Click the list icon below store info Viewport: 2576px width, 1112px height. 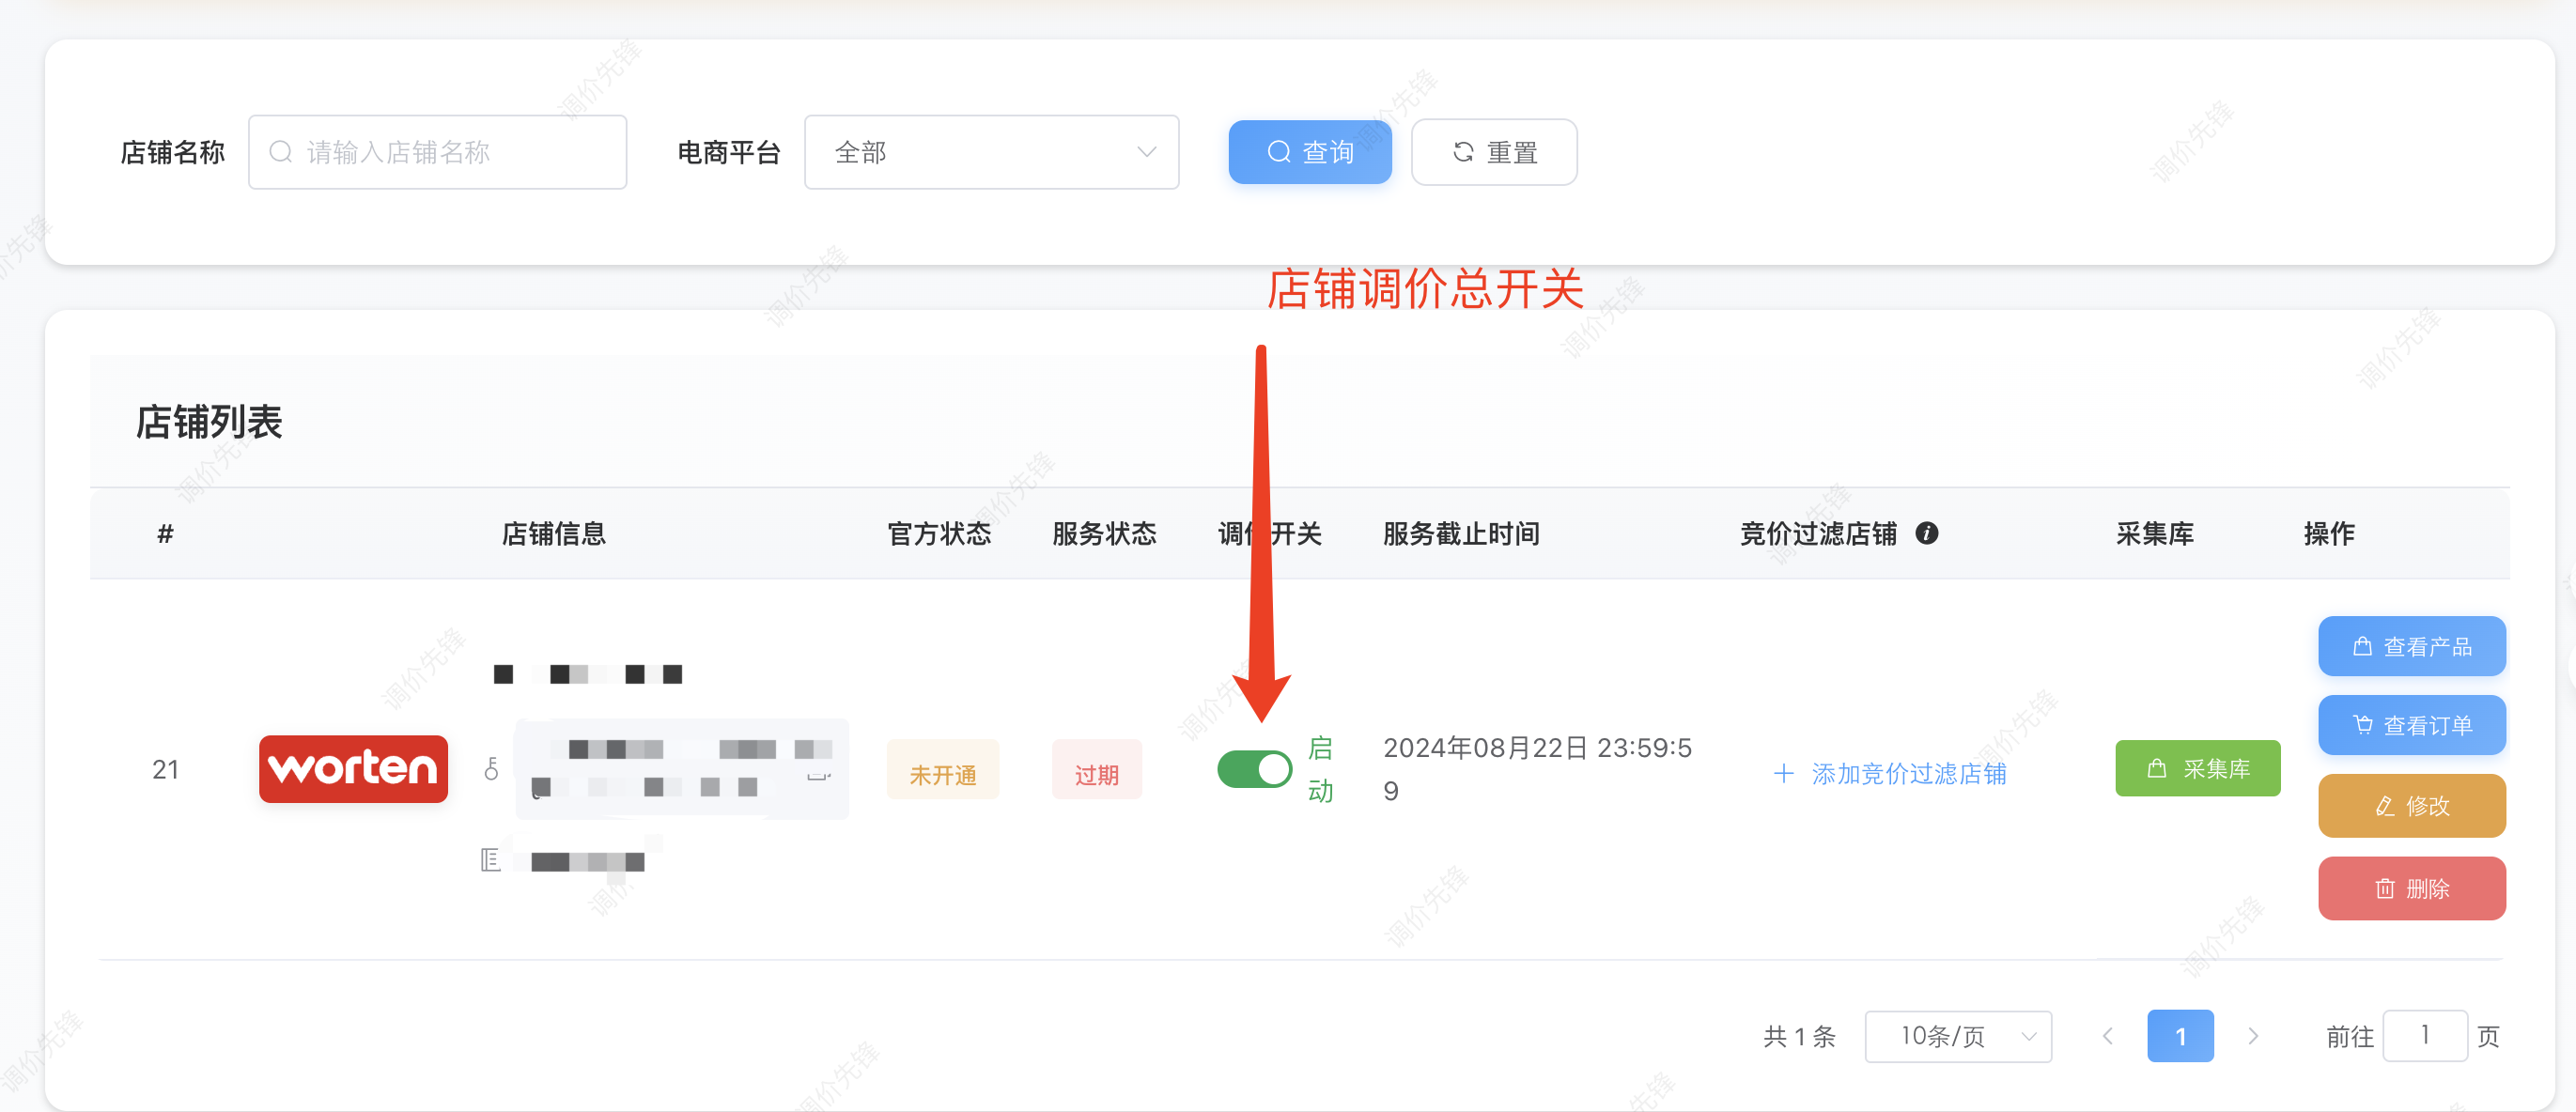click(x=490, y=860)
